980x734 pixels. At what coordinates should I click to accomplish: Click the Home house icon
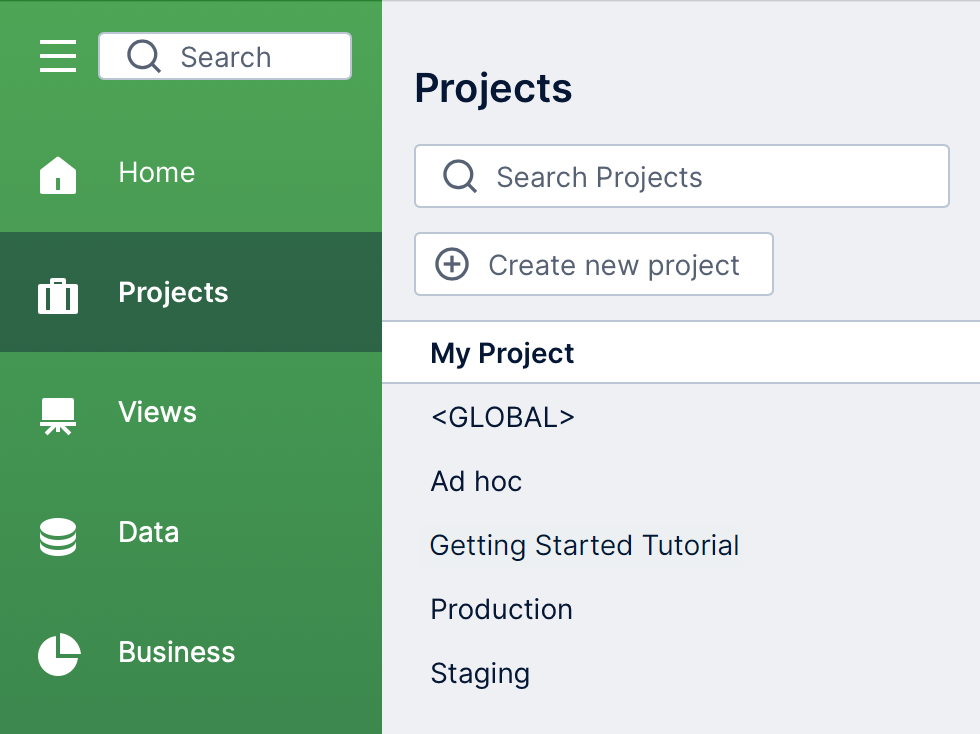coord(58,175)
